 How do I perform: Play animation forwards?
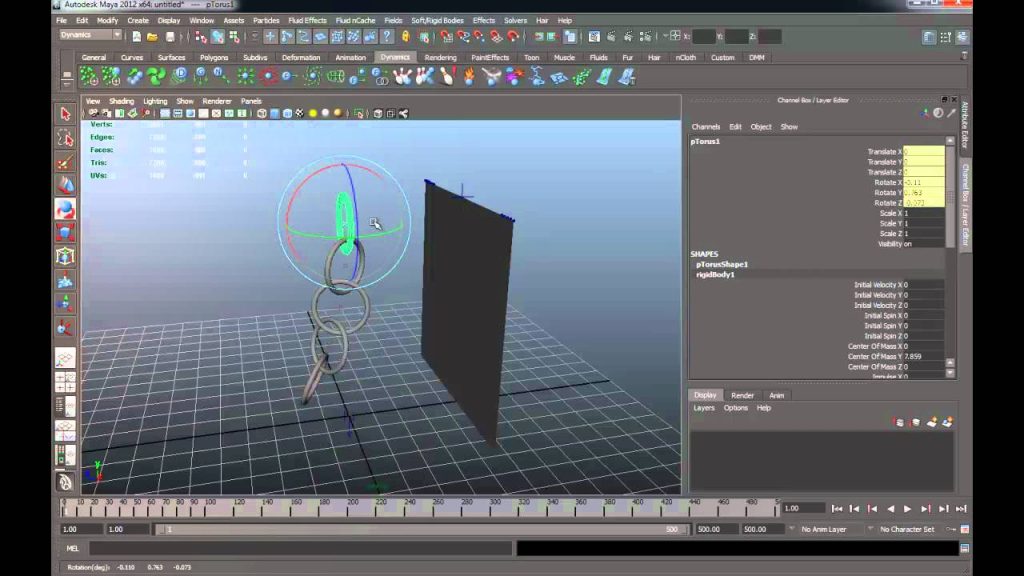tap(907, 509)
